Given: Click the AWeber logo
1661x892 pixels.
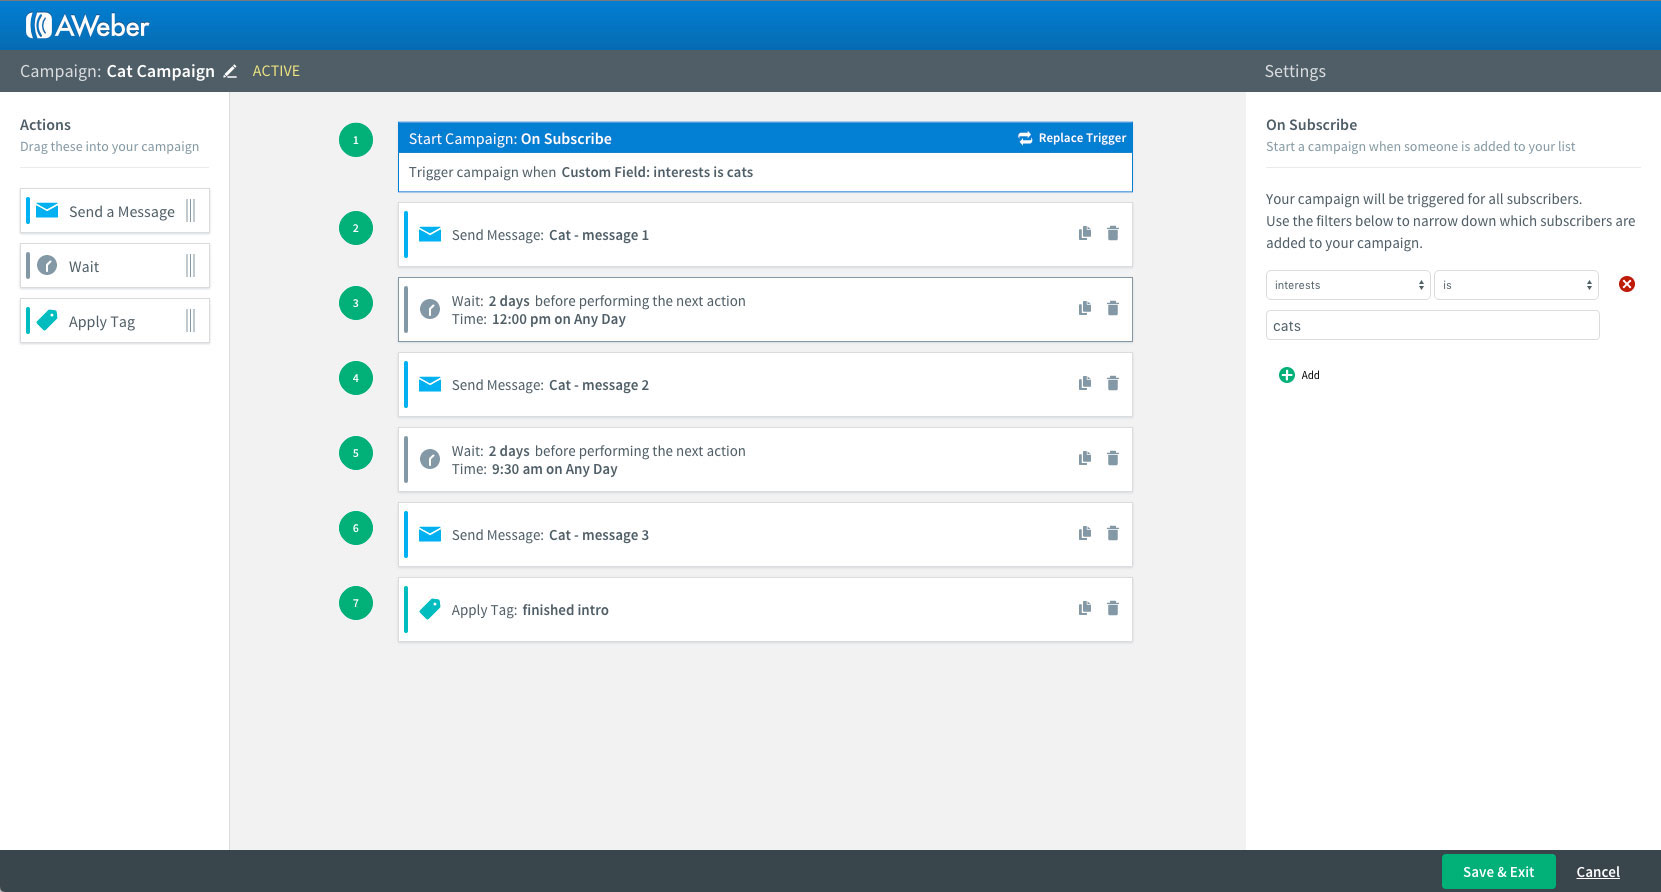Looking at the screenshot, I should click(x=87, y=25).
